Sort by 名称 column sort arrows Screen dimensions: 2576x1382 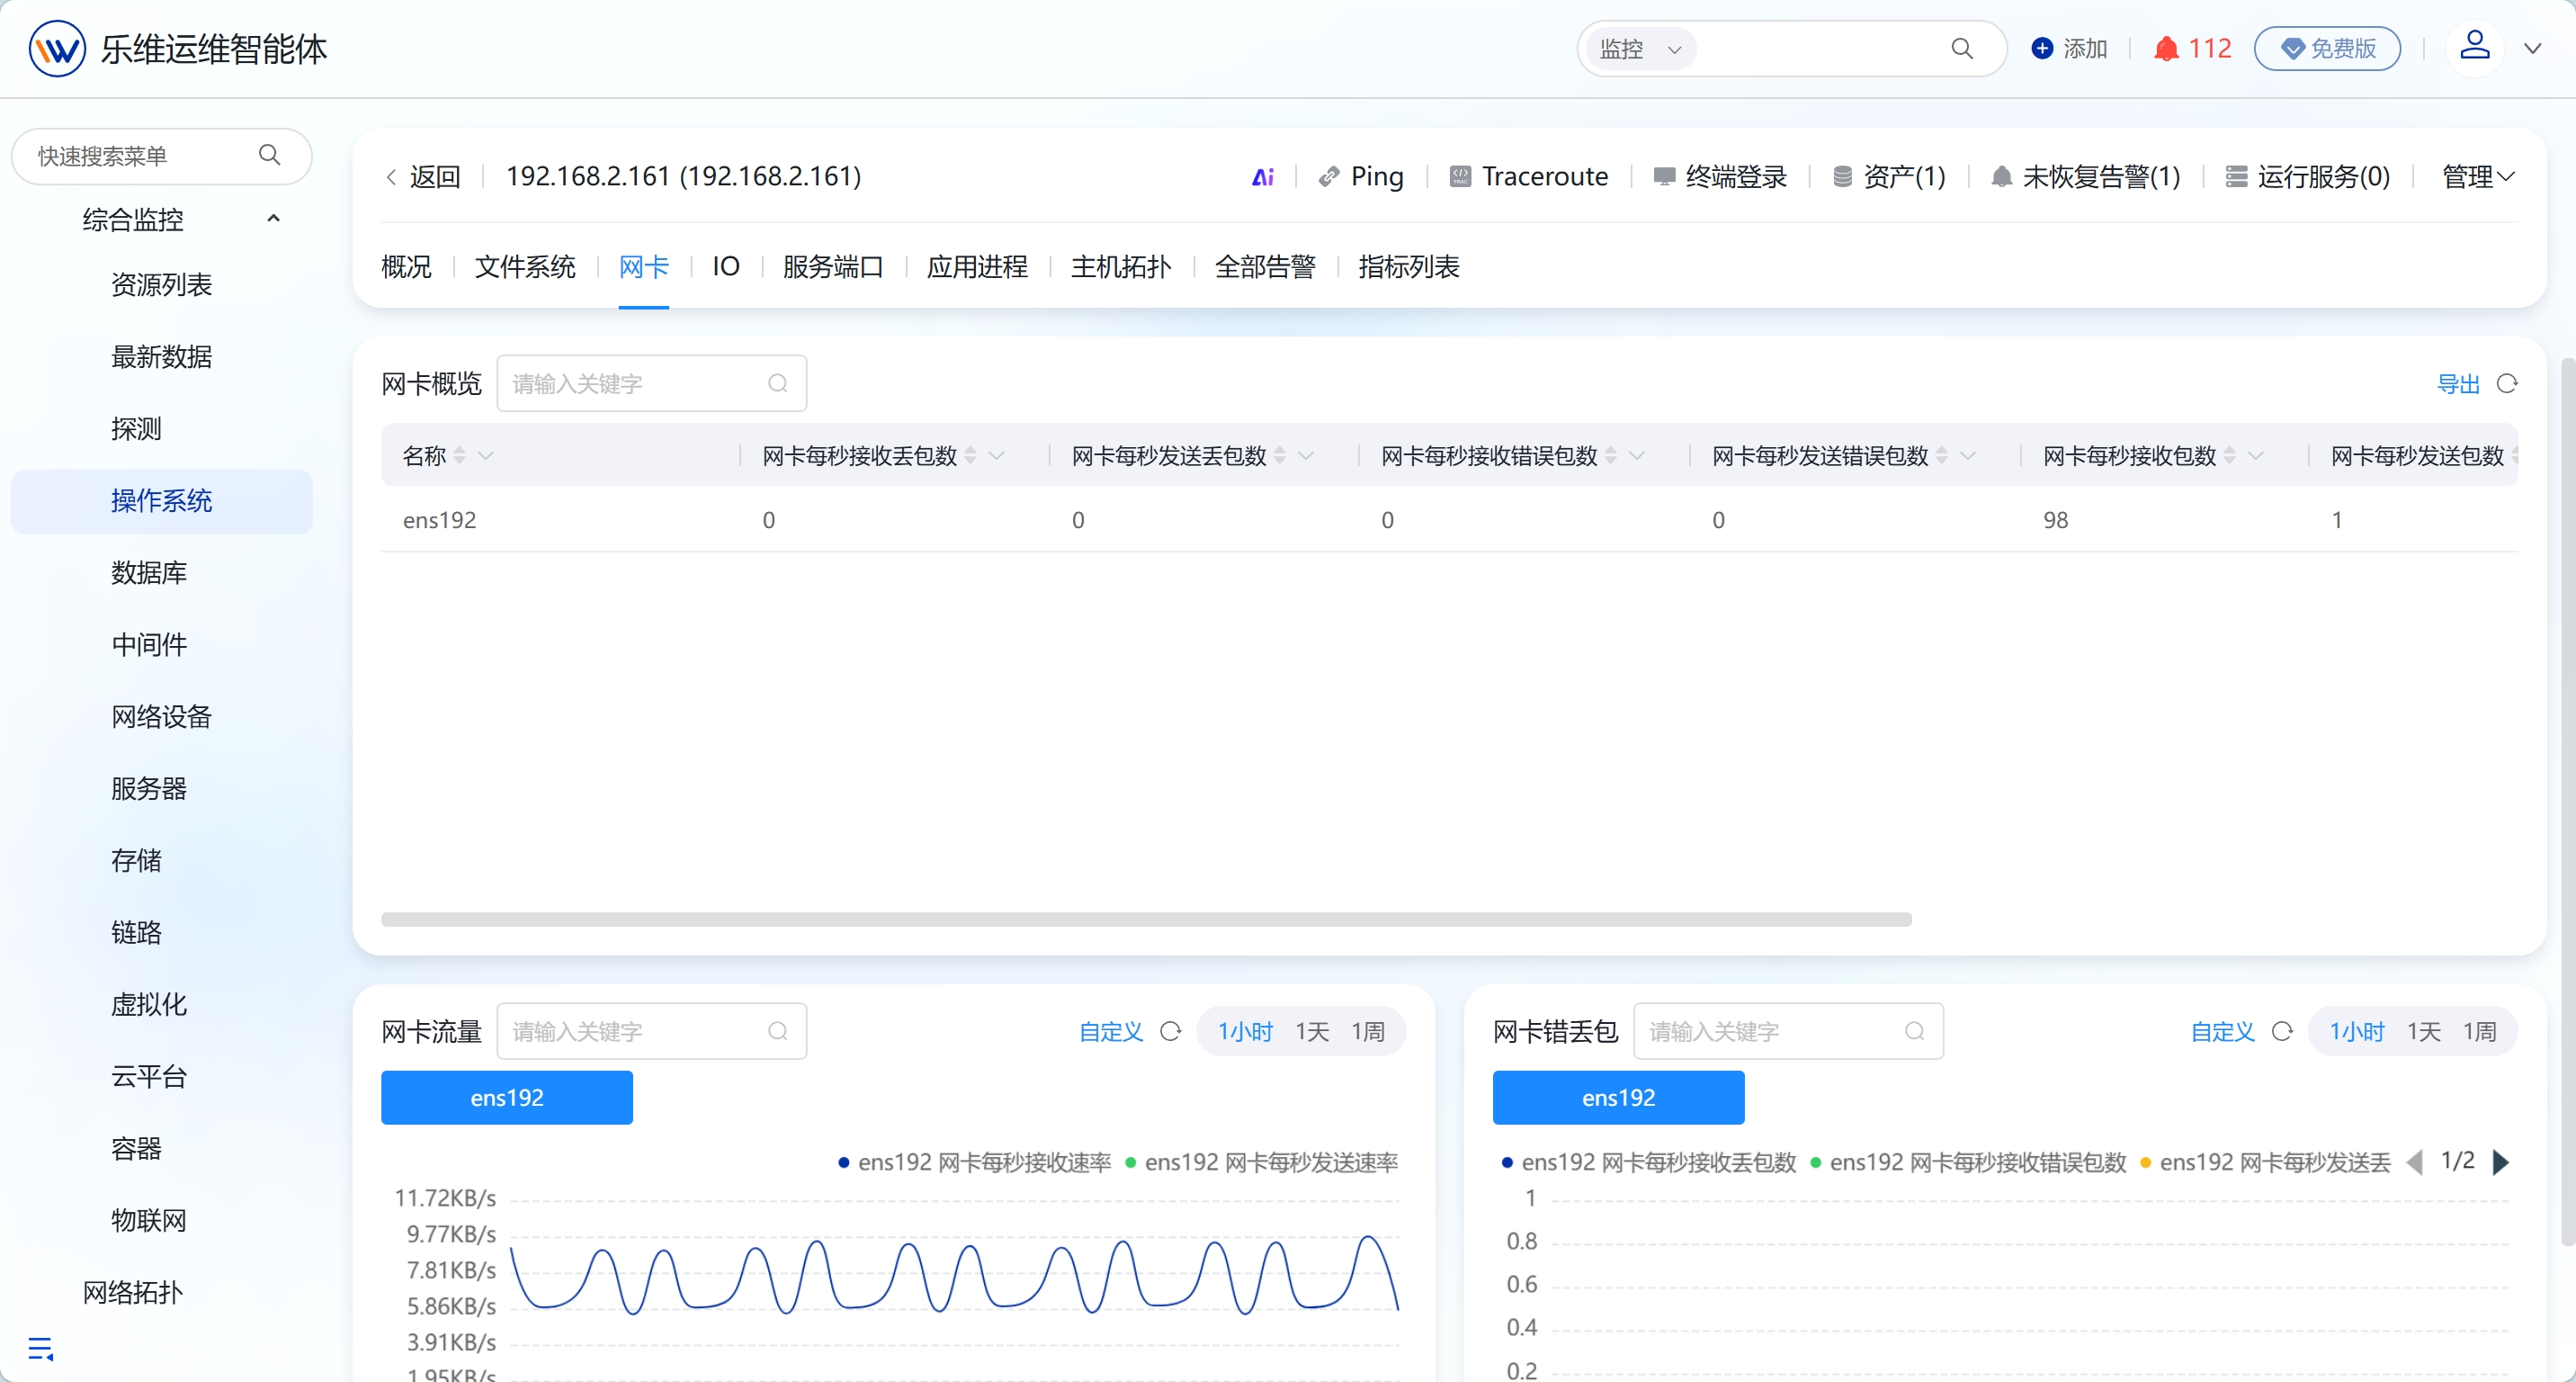click(x=459, y=456)
